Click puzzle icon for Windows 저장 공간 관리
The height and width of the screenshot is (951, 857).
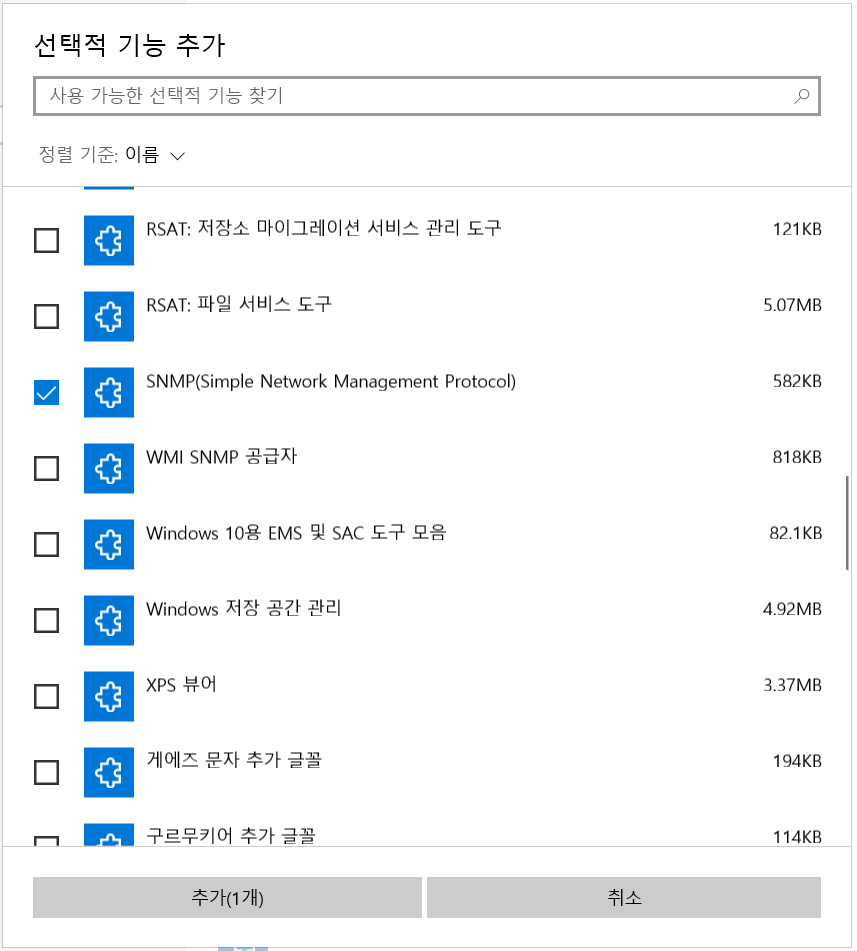[x=109, y=620]
